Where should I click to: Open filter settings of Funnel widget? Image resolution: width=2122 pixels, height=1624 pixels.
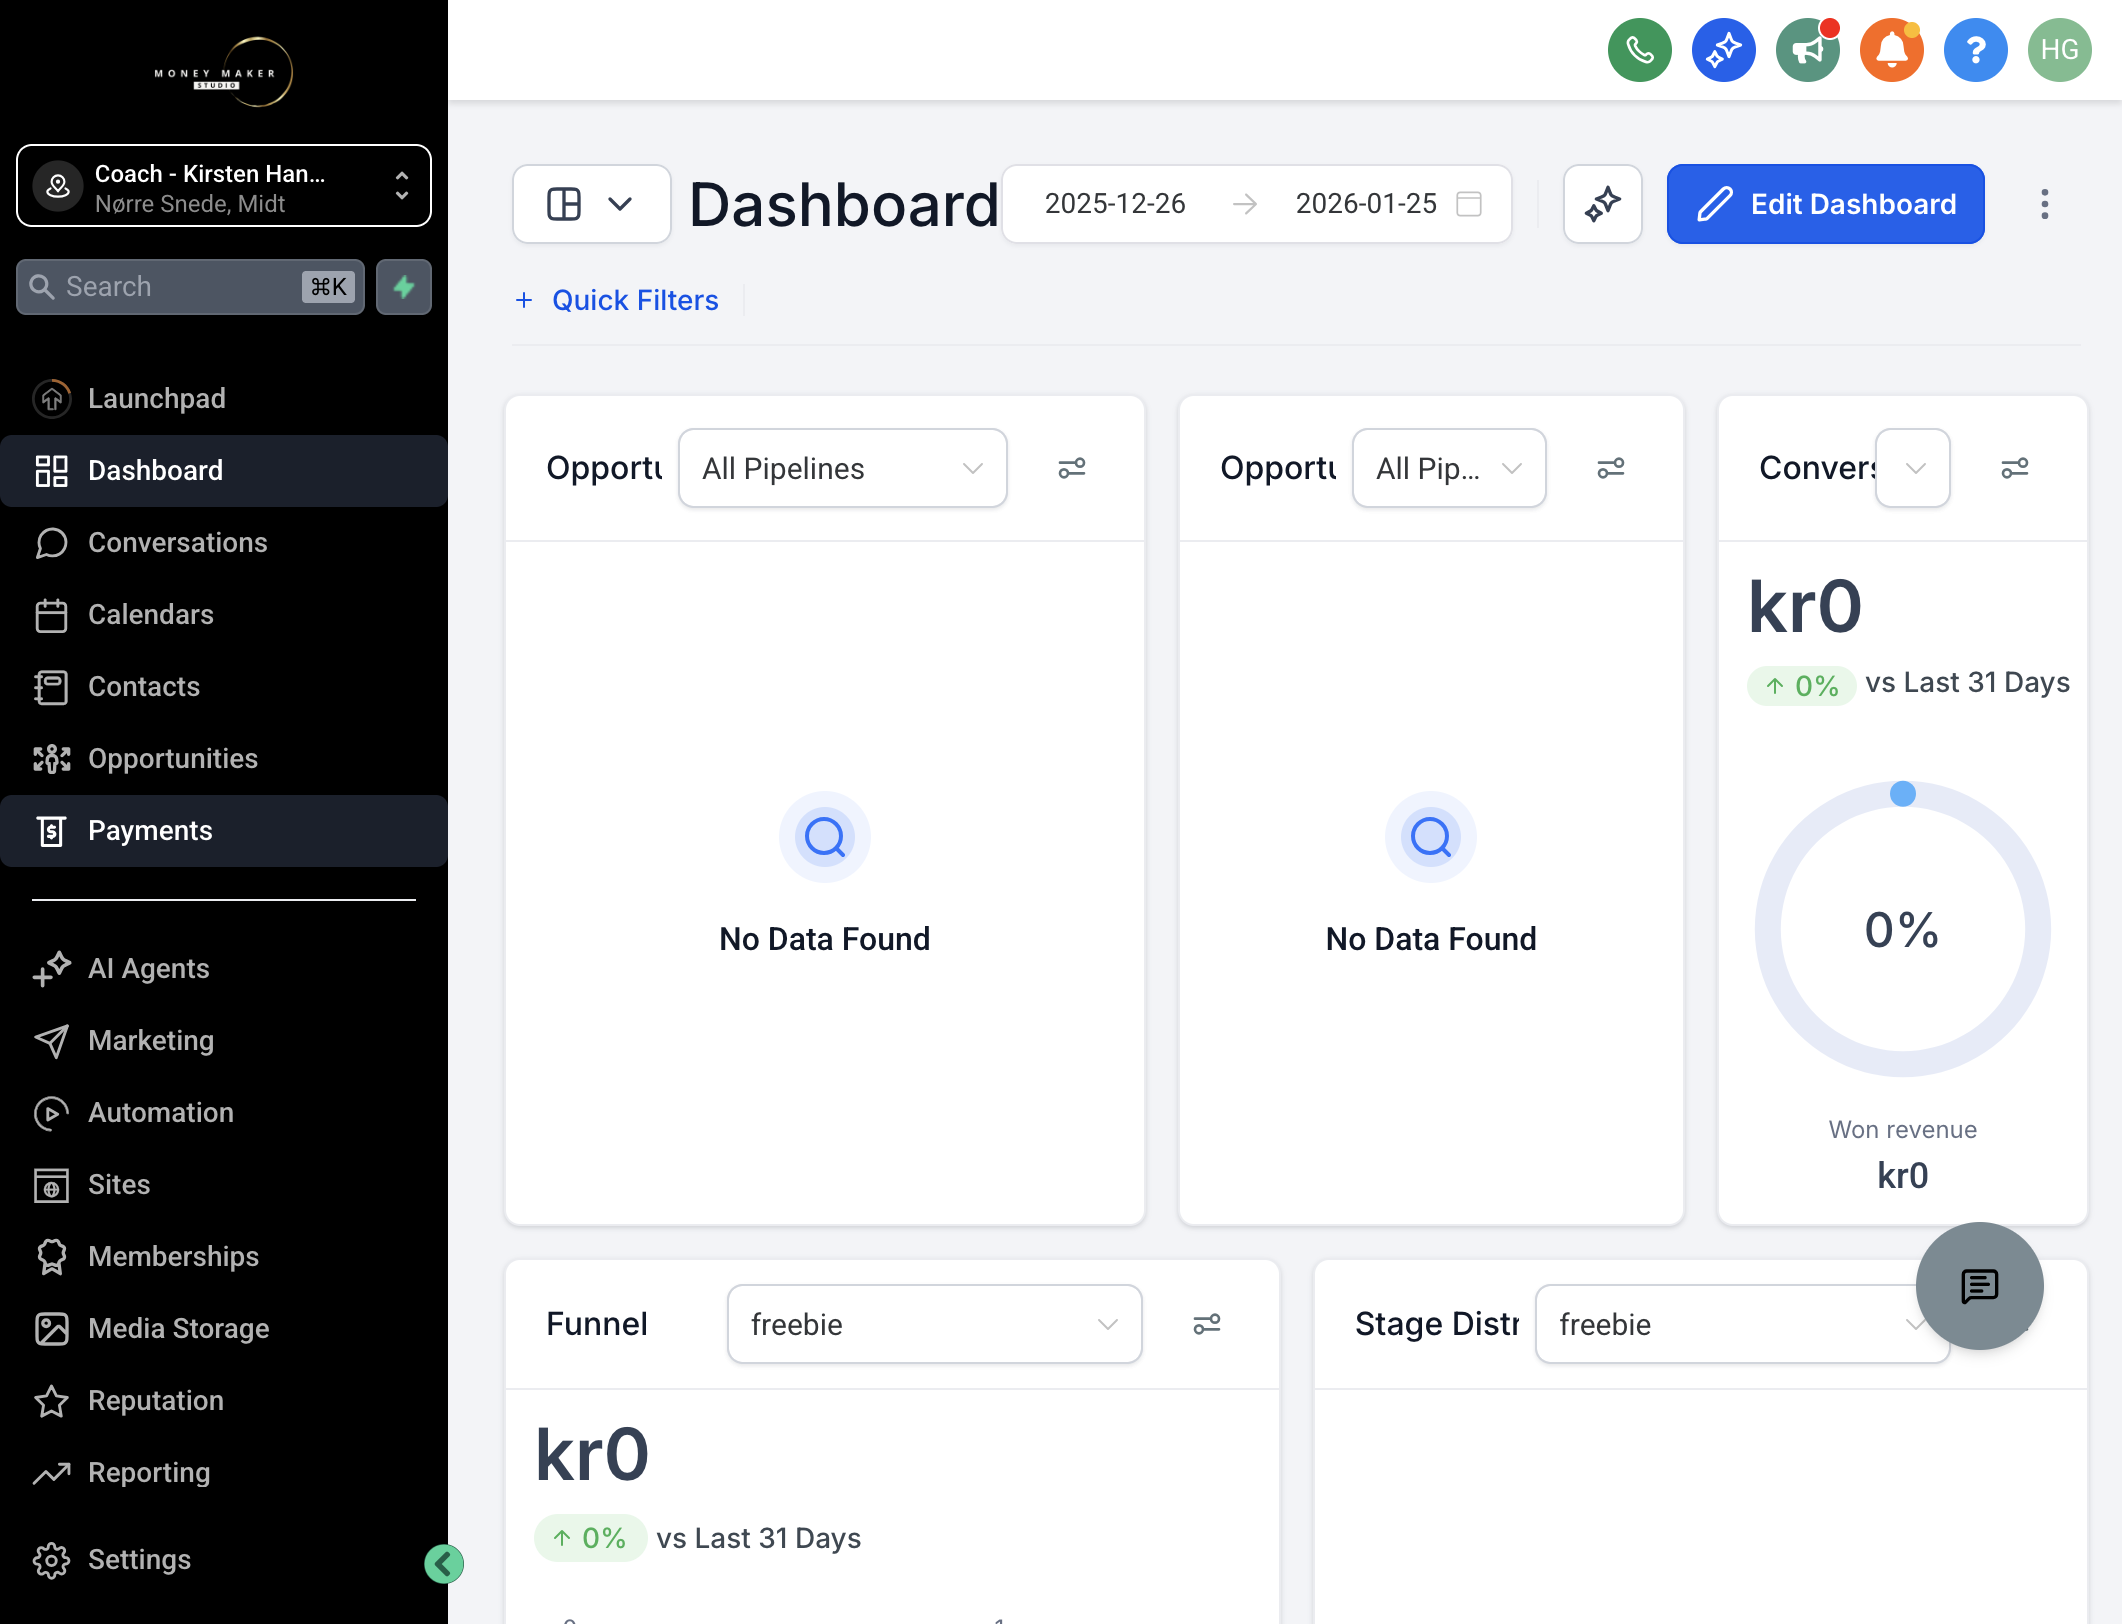click(1207, 1324)
